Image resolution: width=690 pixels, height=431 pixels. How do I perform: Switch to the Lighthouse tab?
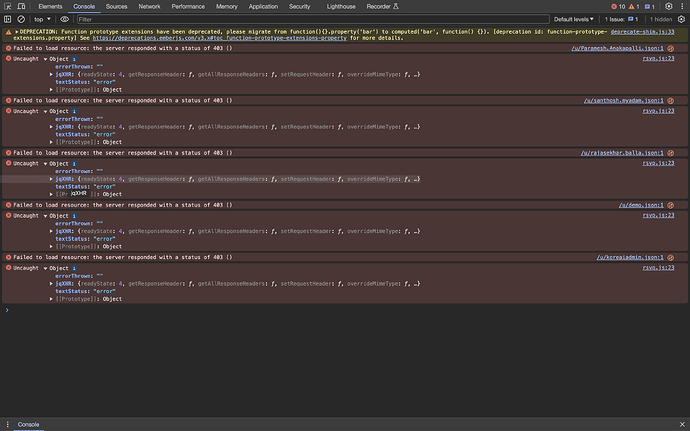[341, 7]
